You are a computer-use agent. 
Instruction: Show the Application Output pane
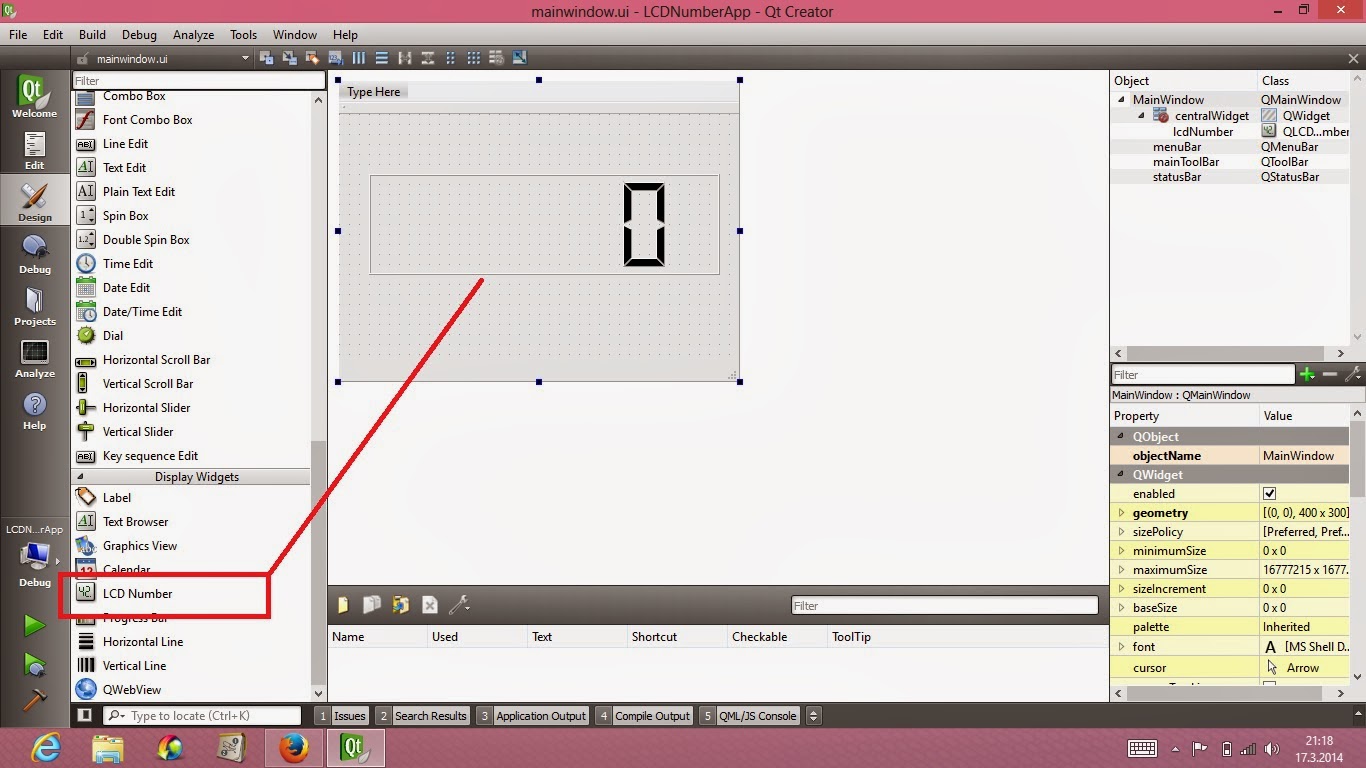(x=532, y=715)
